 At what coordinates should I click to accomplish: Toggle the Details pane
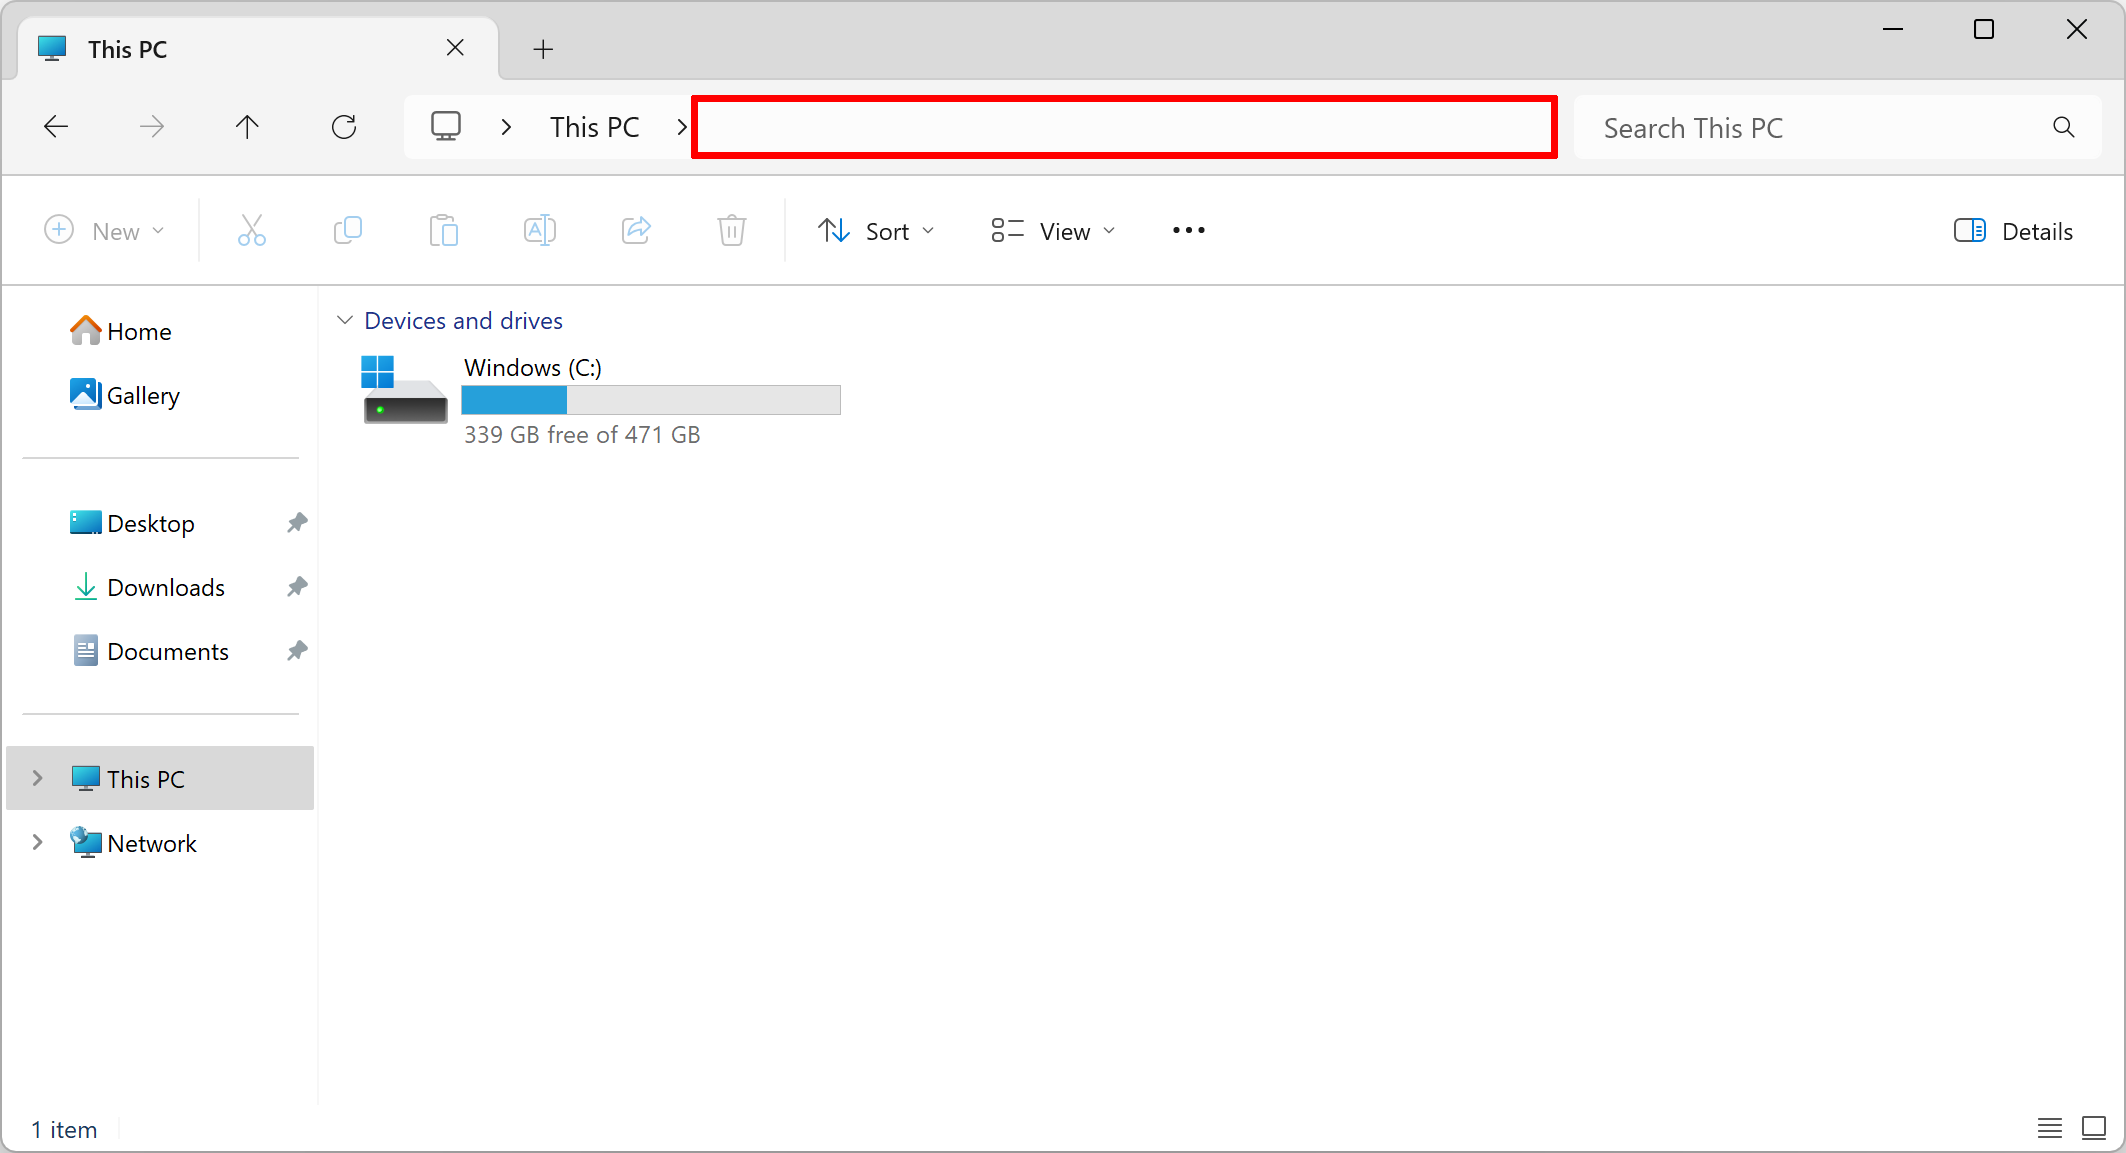pyautogui.click(x=2013, y=231)
